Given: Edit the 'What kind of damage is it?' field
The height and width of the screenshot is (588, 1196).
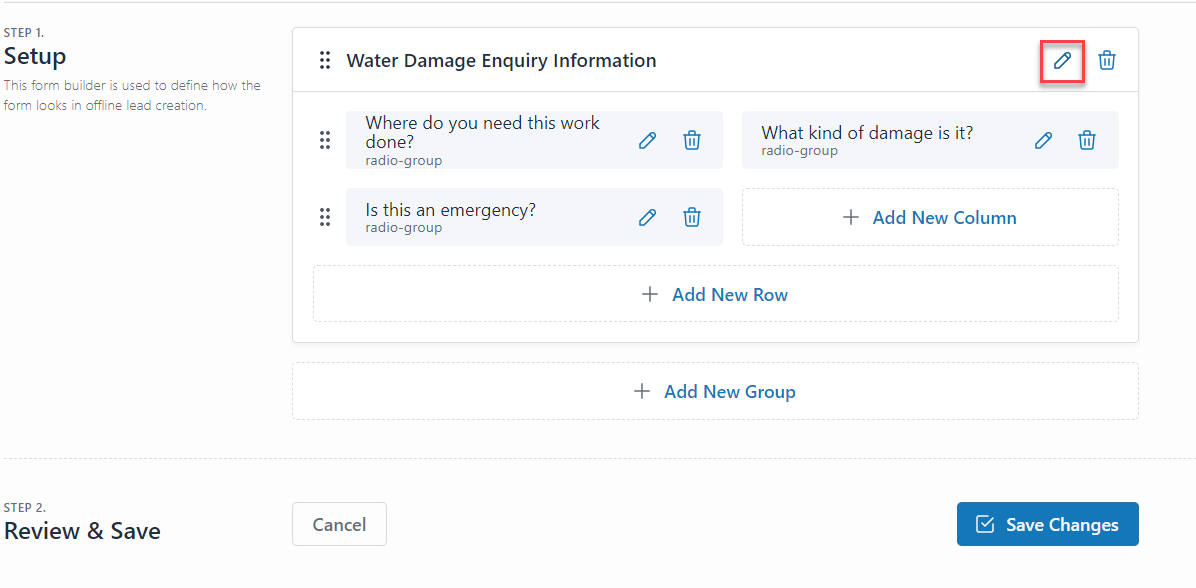Looking at the screenshot, I should [1043, 140].
